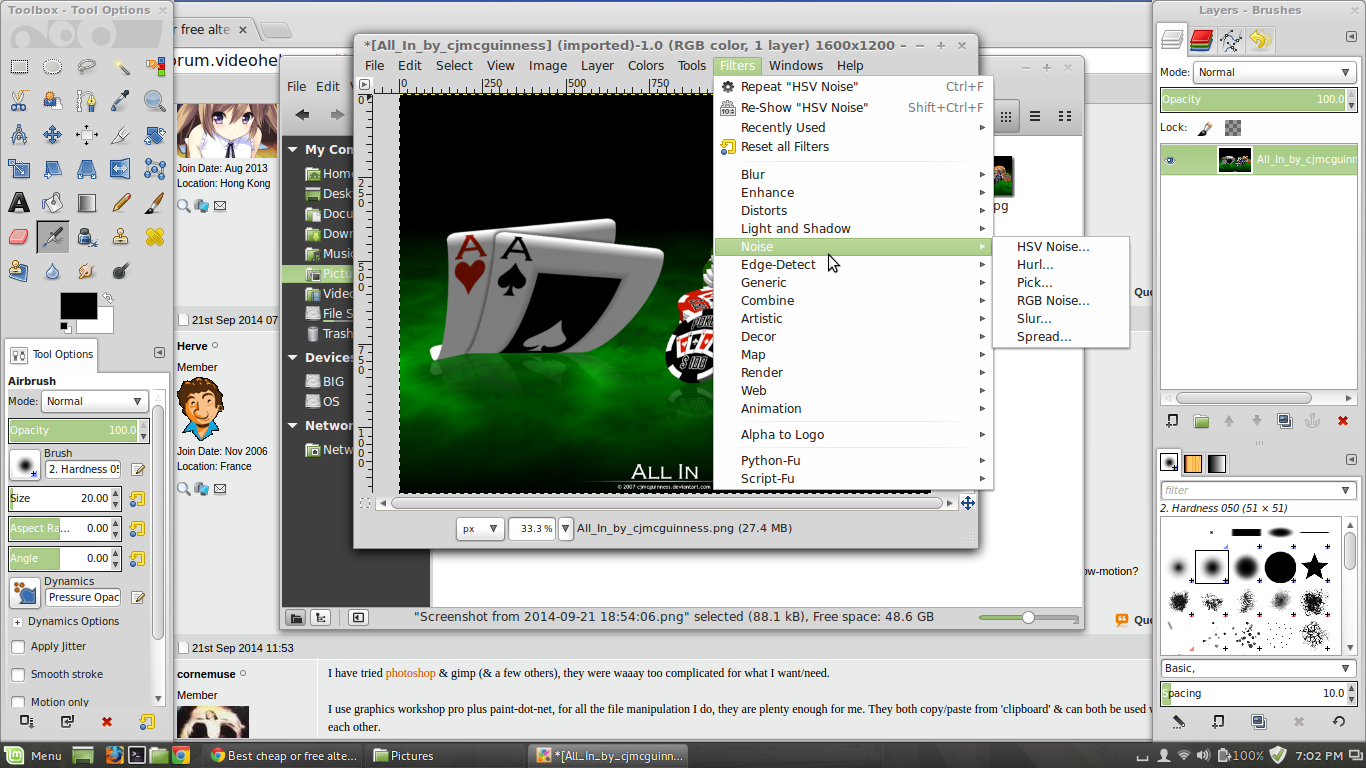Duplicate the layer in Layers dock
Viewport: 1366px width, 768px height.
(1285, 421)
